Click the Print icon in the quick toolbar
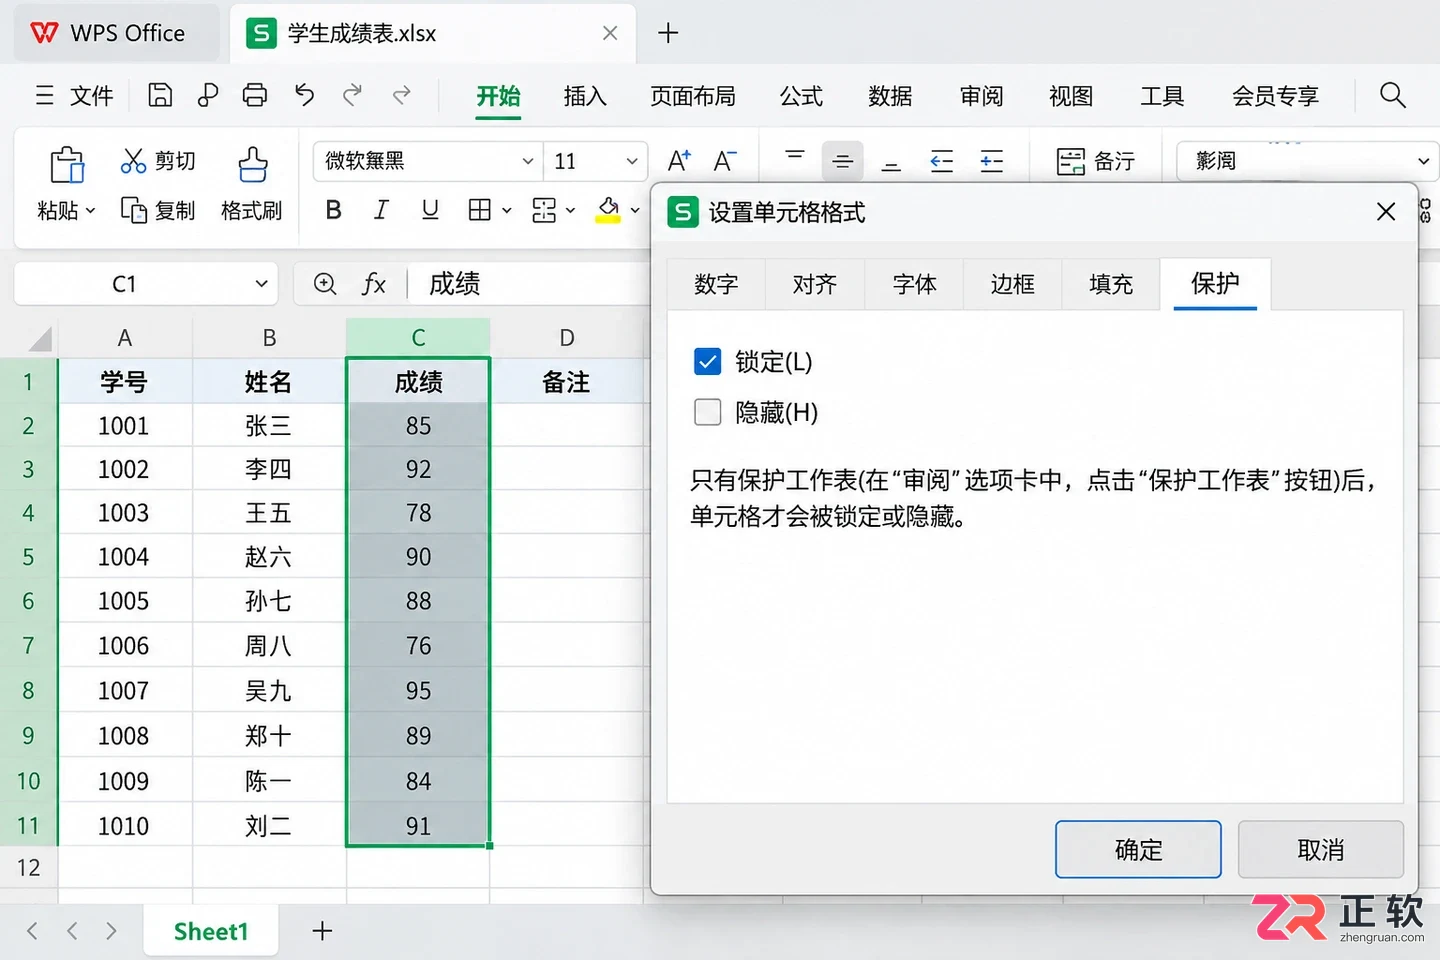This screenshot has height=960, width=1440. click(255, 95)
